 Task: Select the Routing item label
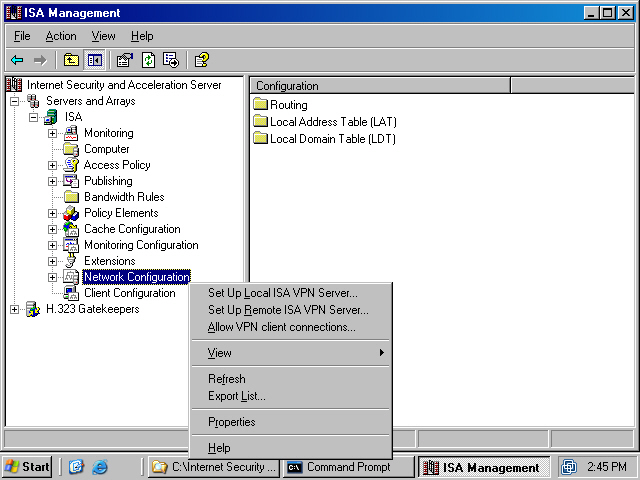click(x=289, y=104)
